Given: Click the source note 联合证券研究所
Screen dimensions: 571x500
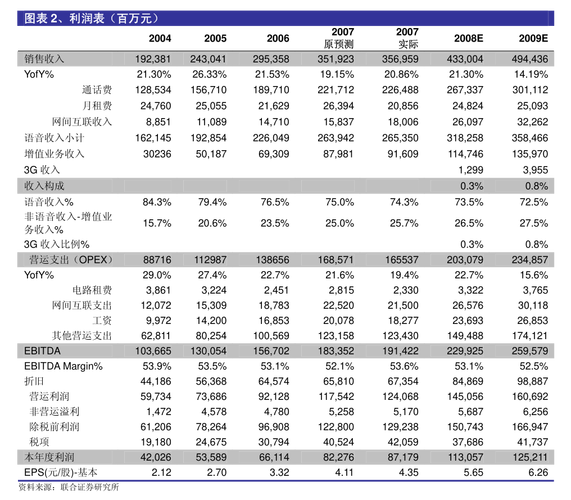Looking at the screenshot, I should click(90, 487).
